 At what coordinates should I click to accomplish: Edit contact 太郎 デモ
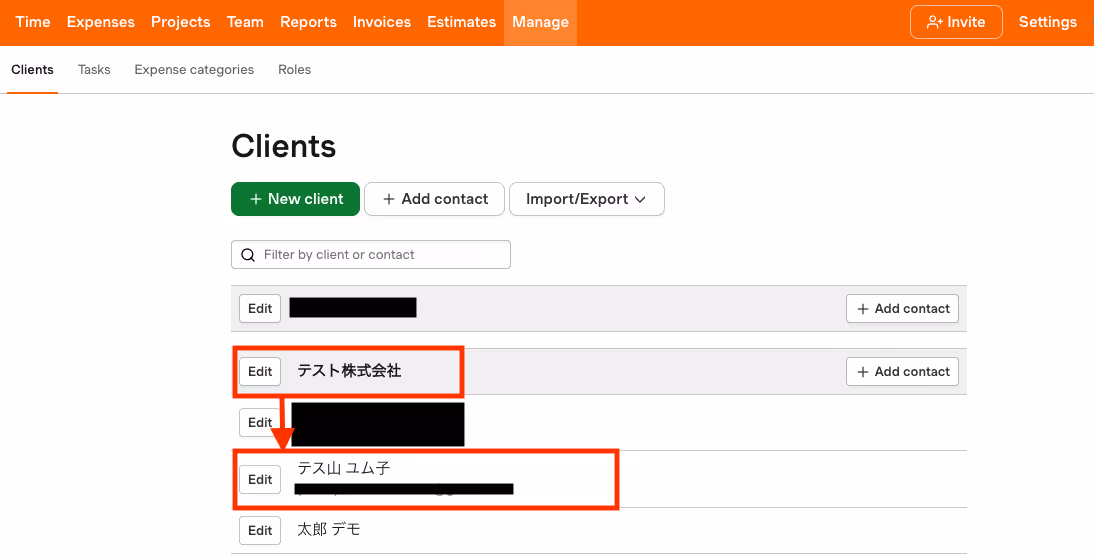point(260,530)
